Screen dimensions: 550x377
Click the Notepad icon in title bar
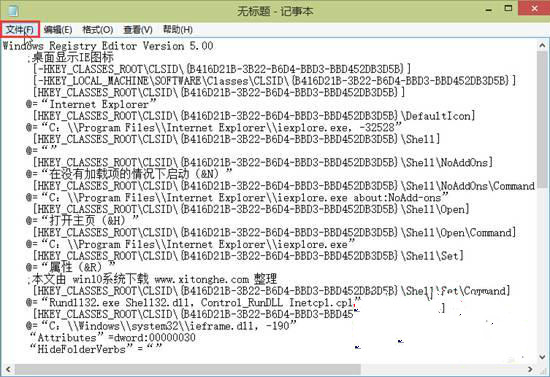pos(13,11)
